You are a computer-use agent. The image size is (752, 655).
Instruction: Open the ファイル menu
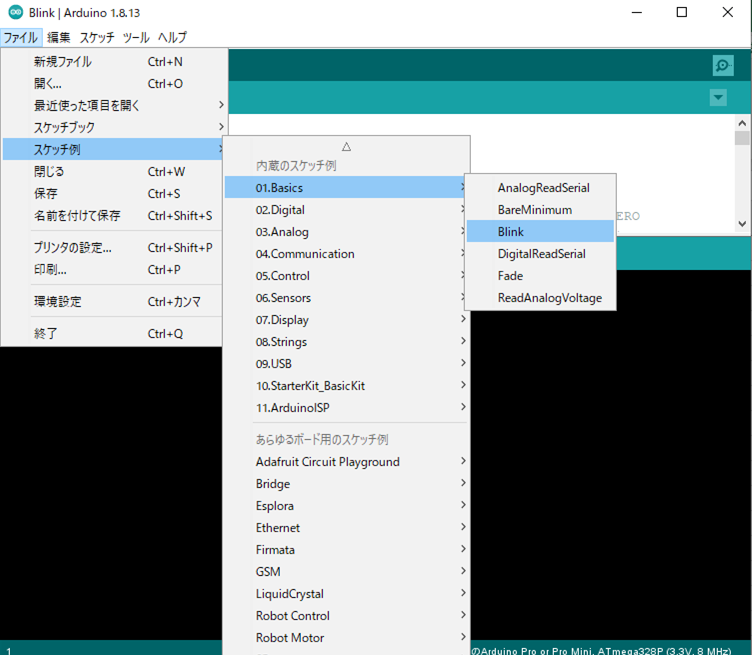tap(21, 37)
